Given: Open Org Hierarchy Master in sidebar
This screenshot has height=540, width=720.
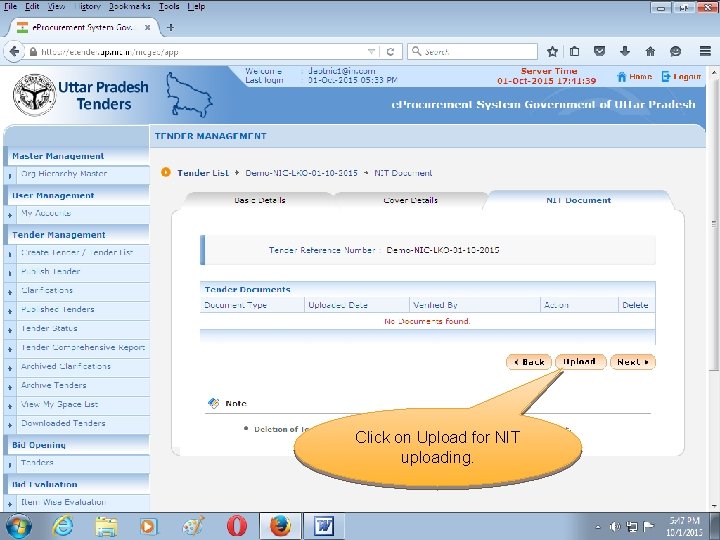Looking at the screenshot, I should click(64, 174).
